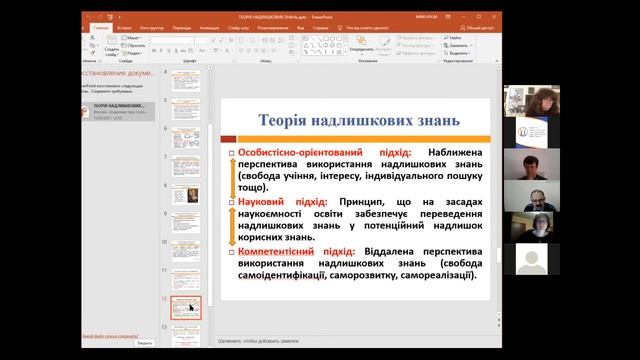The width and height of the screenshot is (640, 360).
Task: Click the Создать слайд (New Slide) button
Action: click(111, 46)
